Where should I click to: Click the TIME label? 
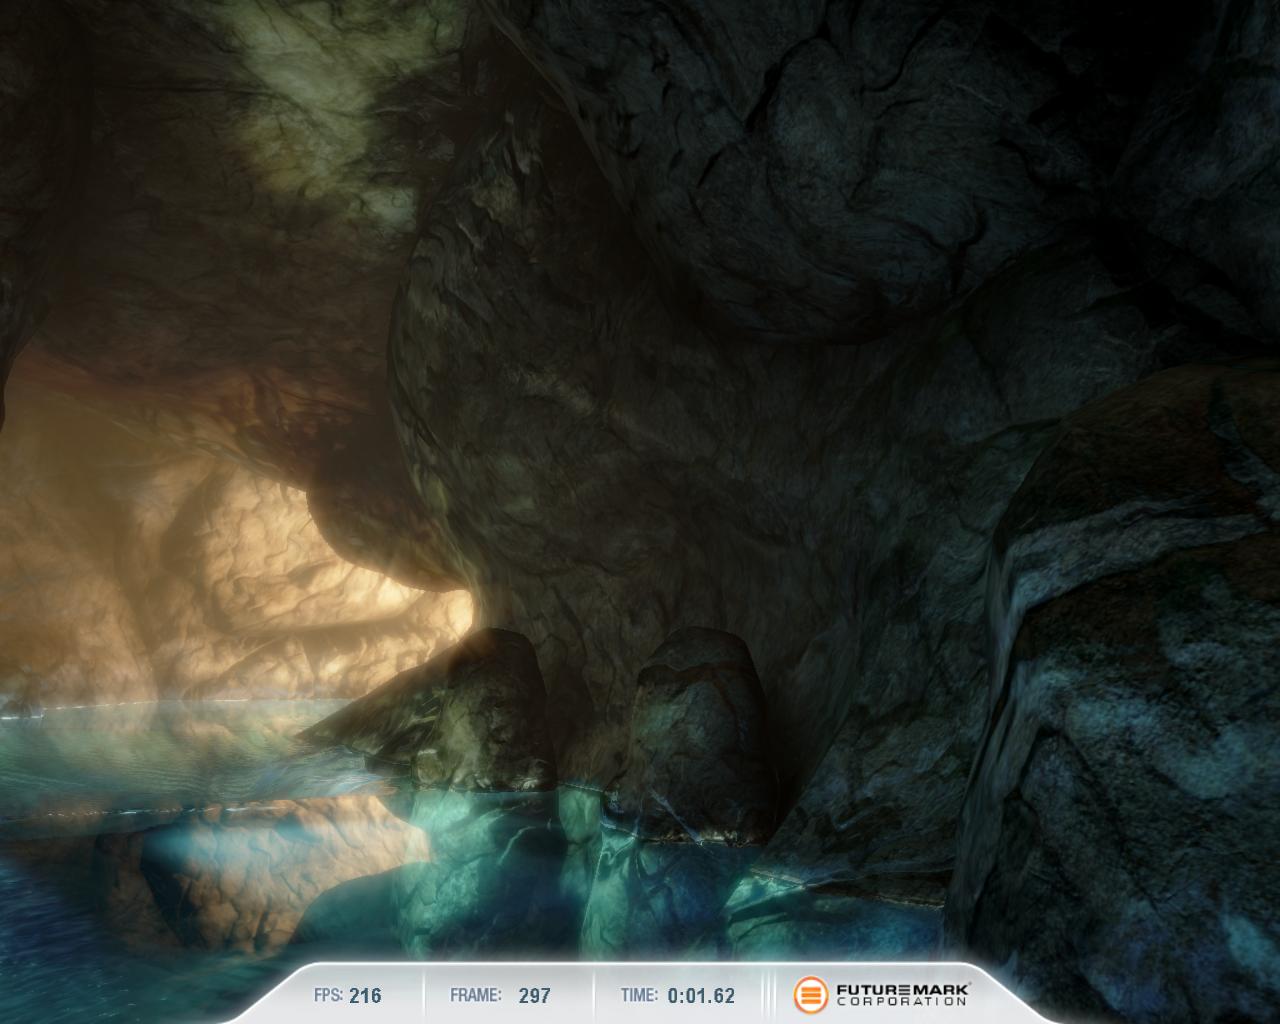[639, 995]
